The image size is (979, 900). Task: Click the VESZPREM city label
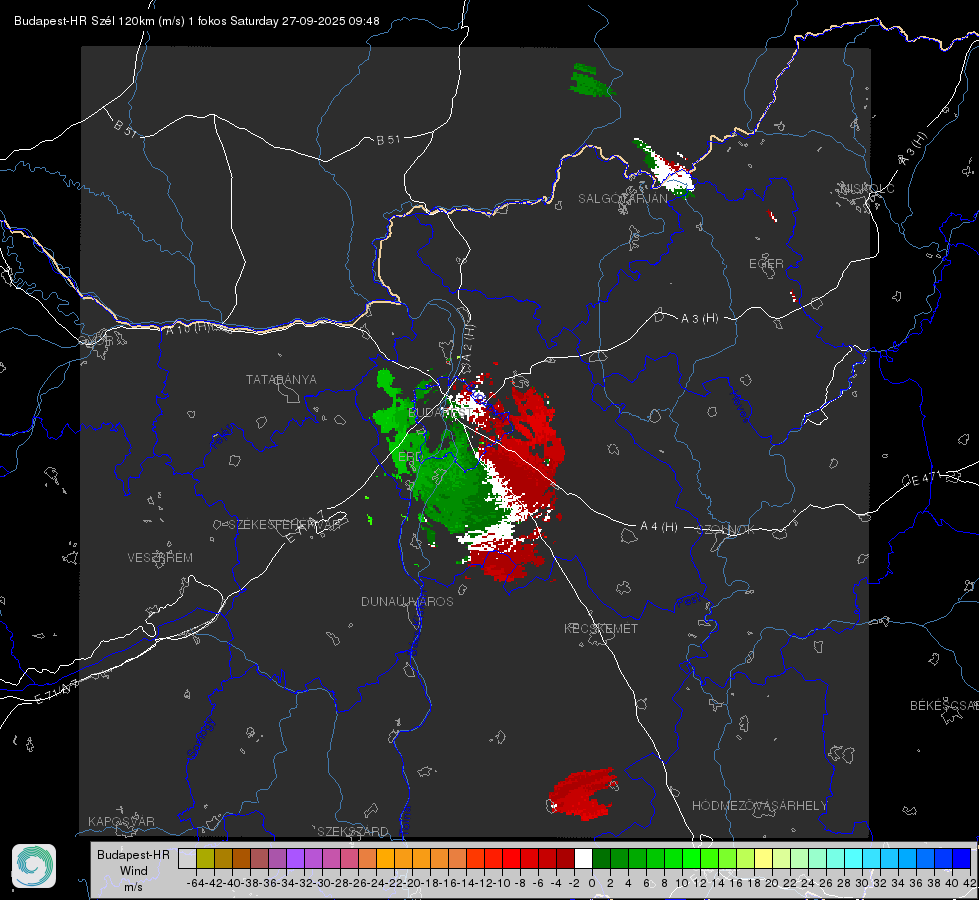[160, 557]
